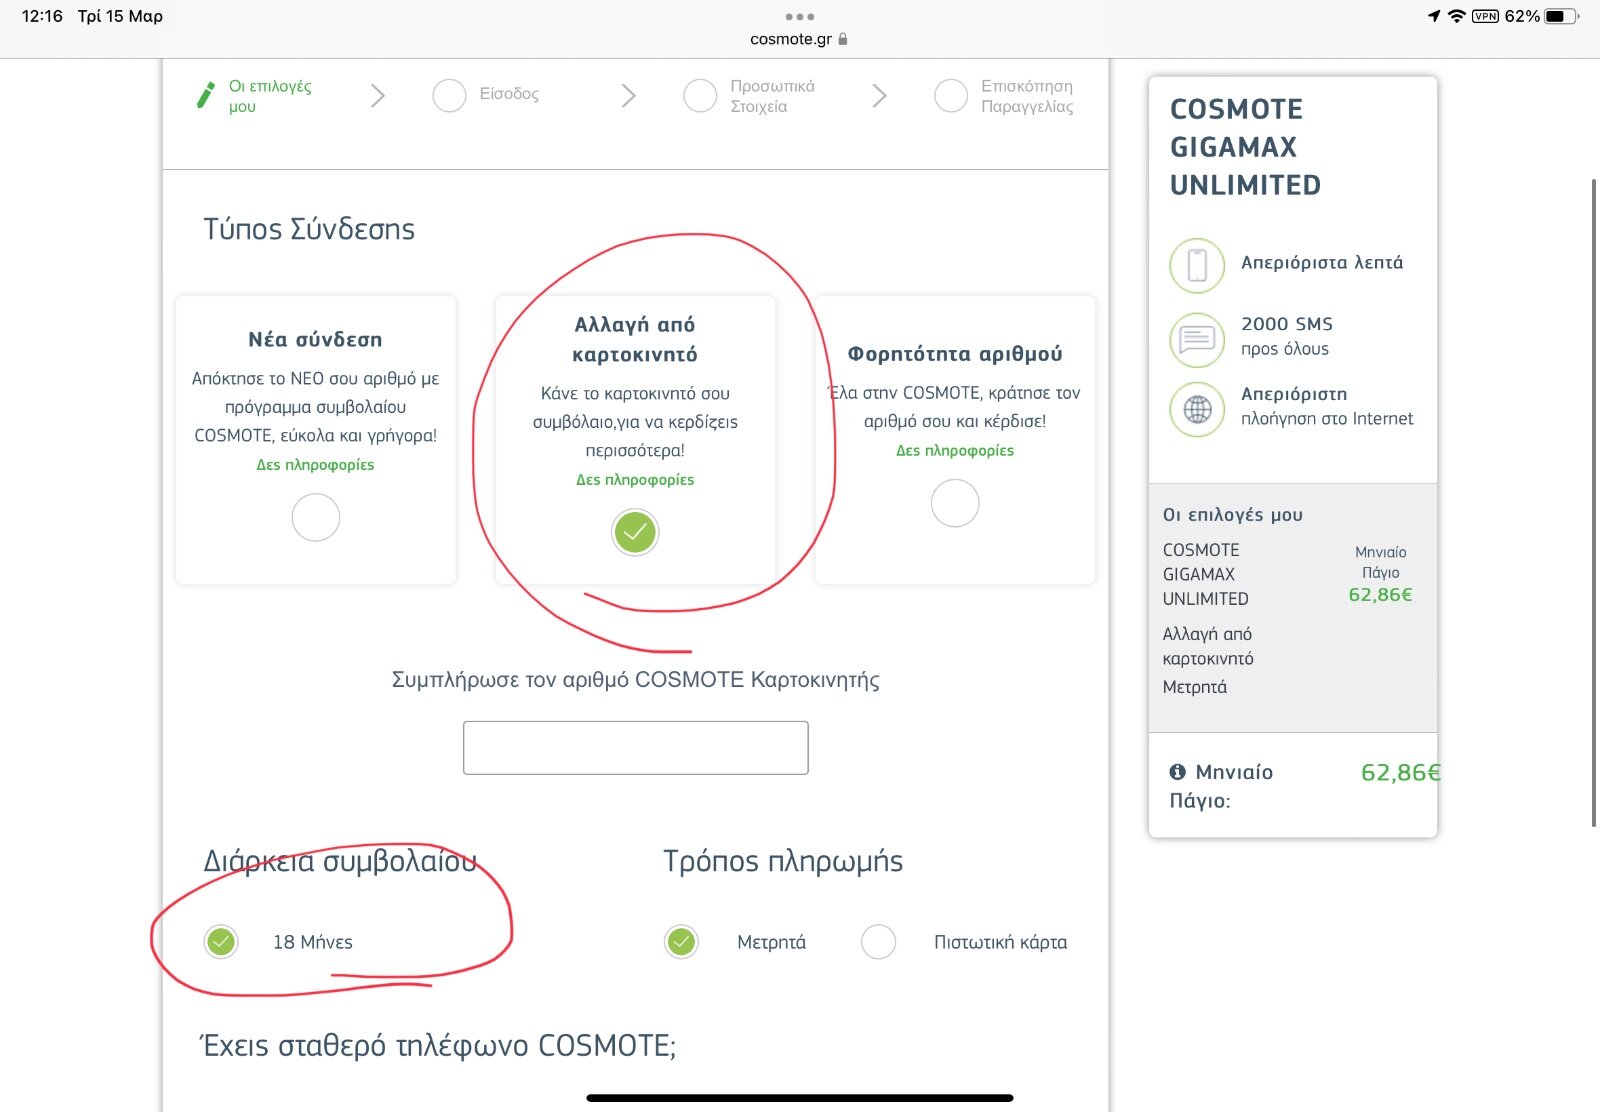Select the Νέα σύνδεση radio button
Image resolution: width=1600 pixels, height=1112 pixels.
pos(316,518)
